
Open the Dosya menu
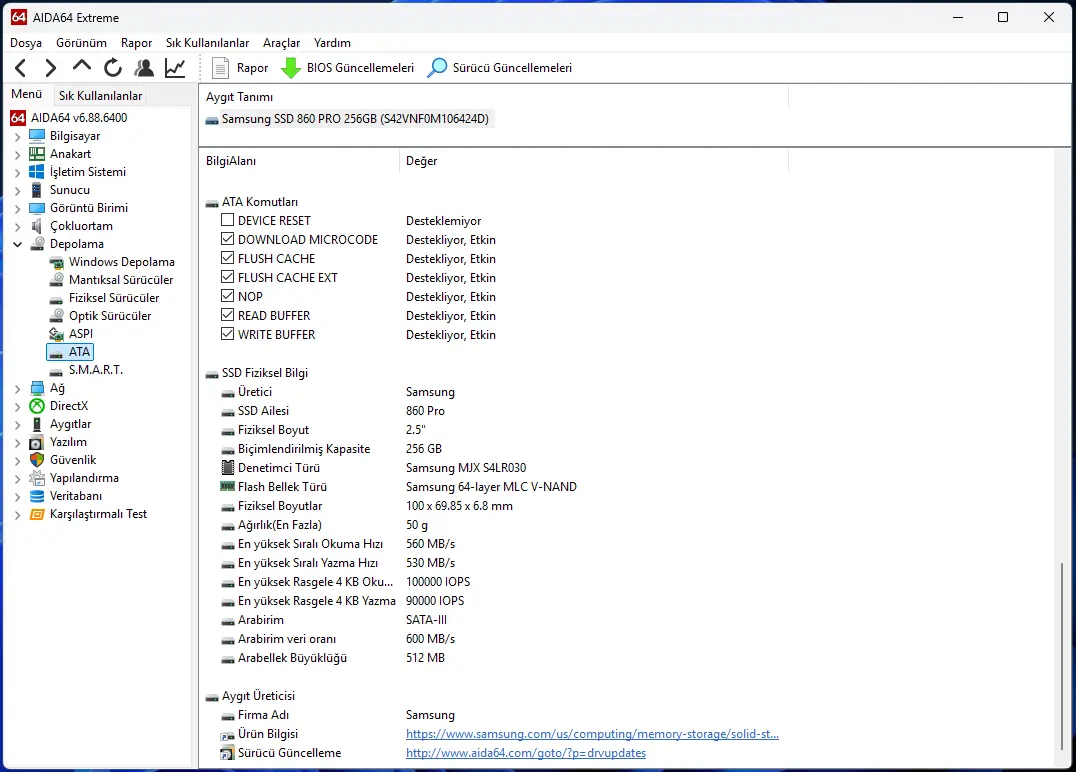point(26,43)
